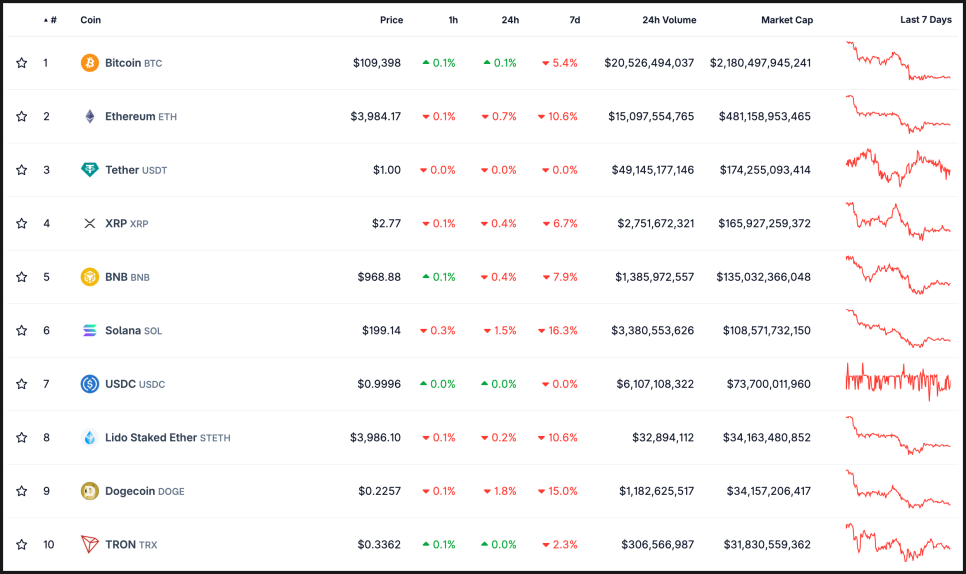966x574 pixels.
Task: Click Lido Staked Ether volume $32,894,112
Action: [x=663, y=438]
